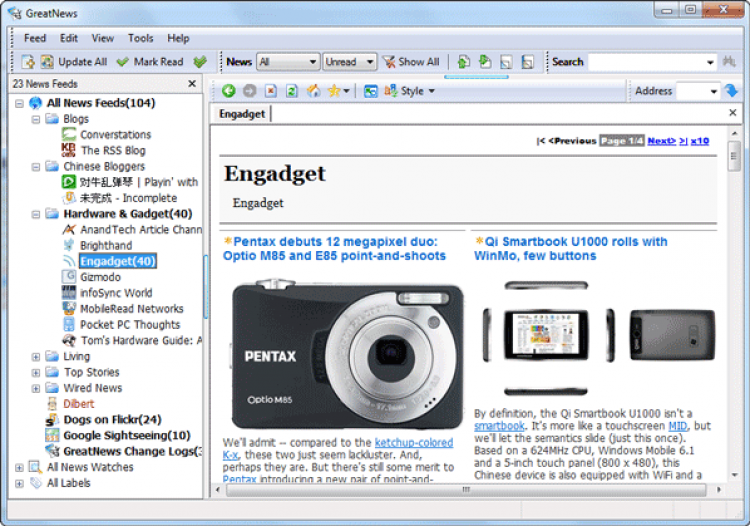Click Mark Read button

pos(150,62)
